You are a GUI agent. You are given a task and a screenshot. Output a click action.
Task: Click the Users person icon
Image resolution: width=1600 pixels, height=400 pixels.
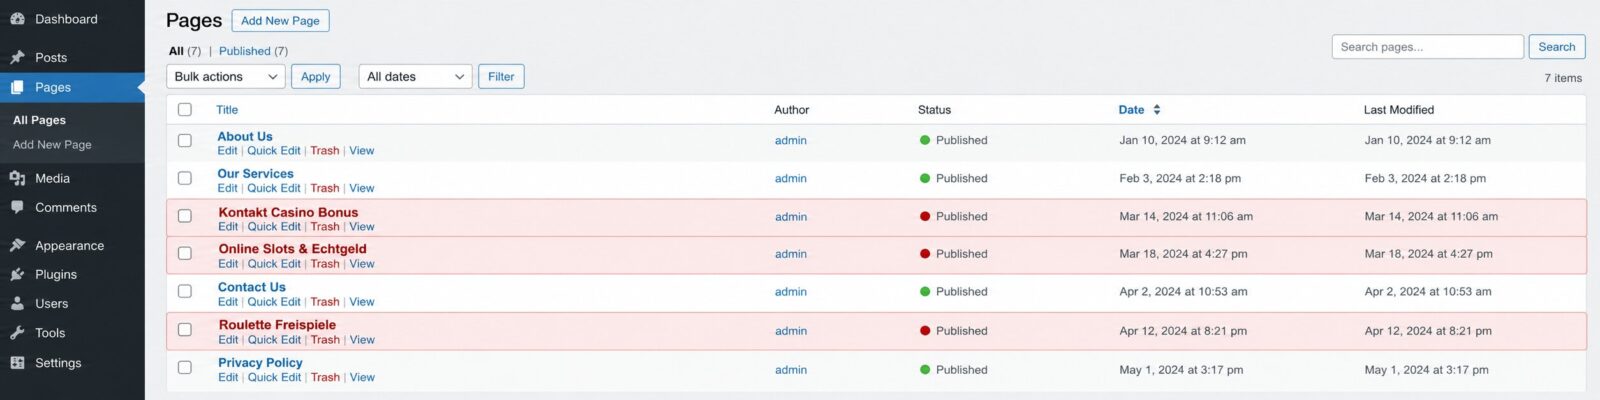click(x=17, y=303)
